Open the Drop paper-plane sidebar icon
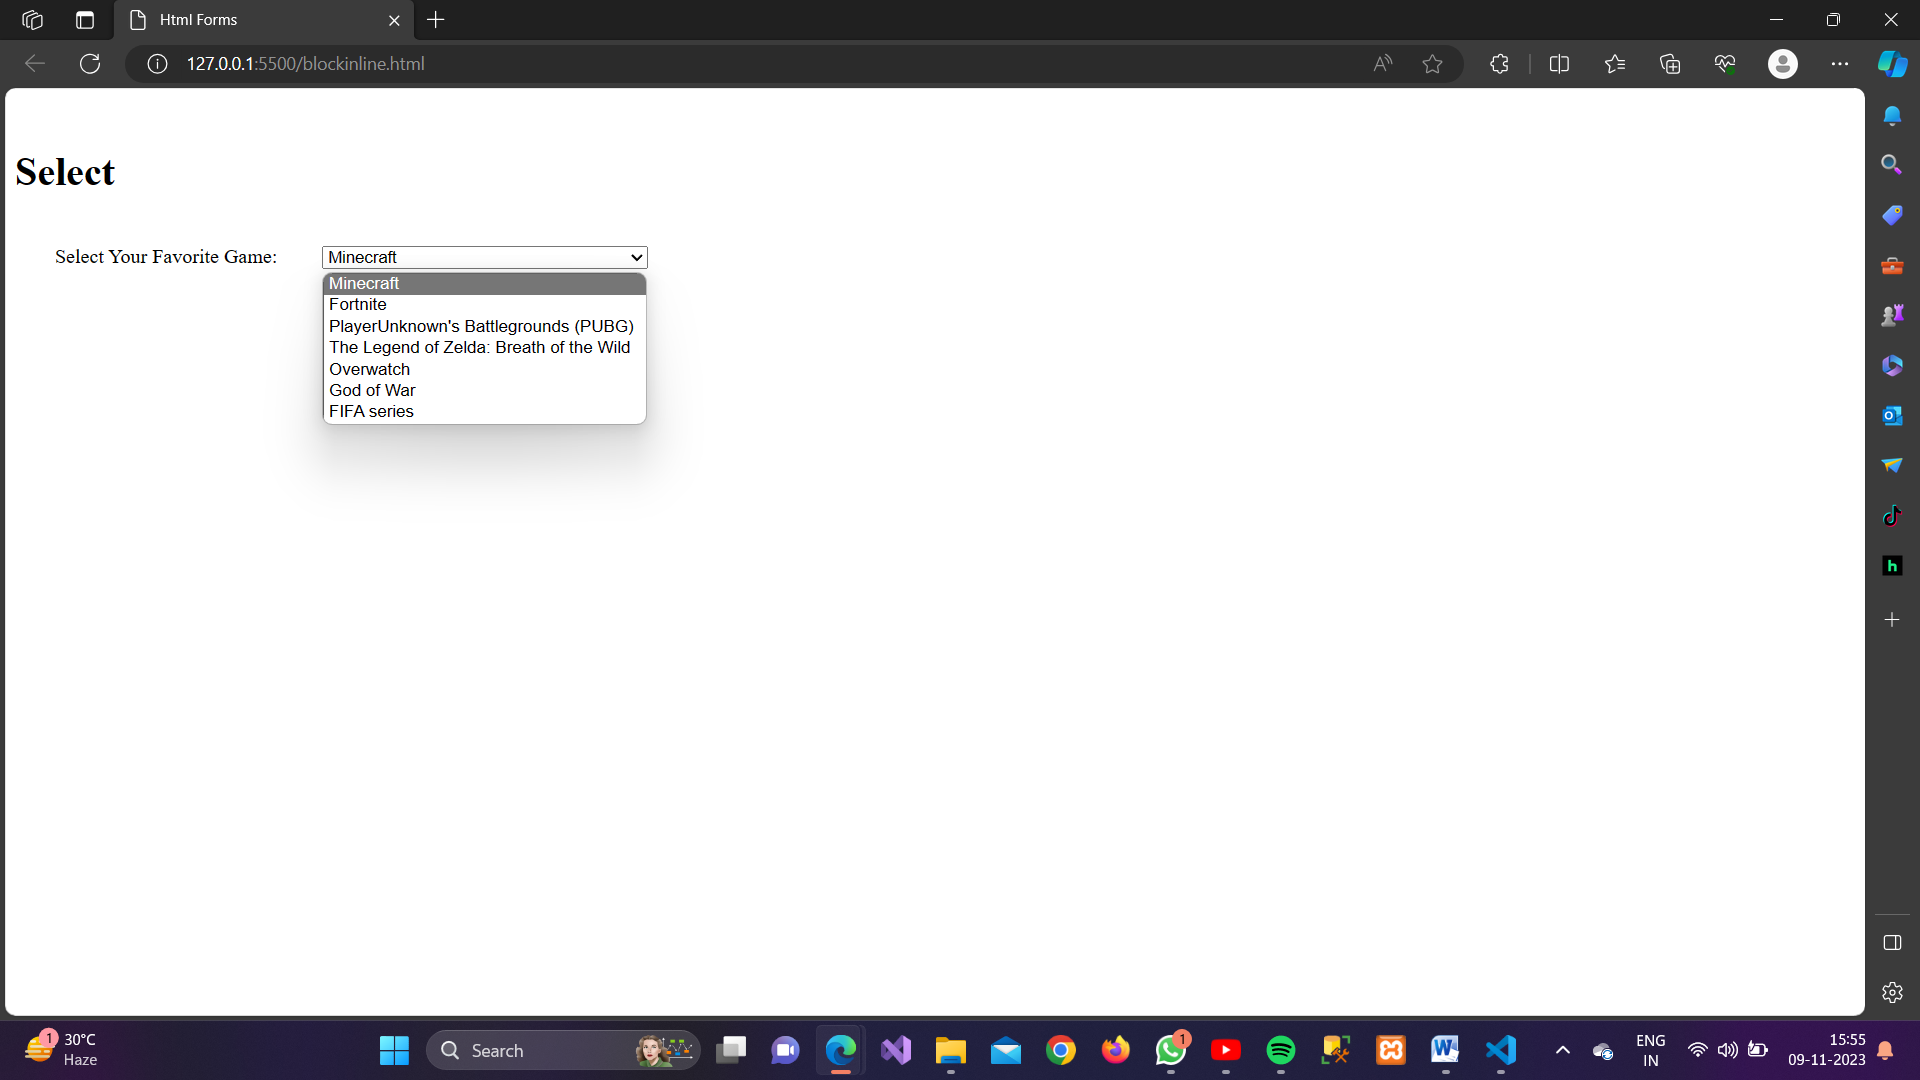 [1892, 466]
